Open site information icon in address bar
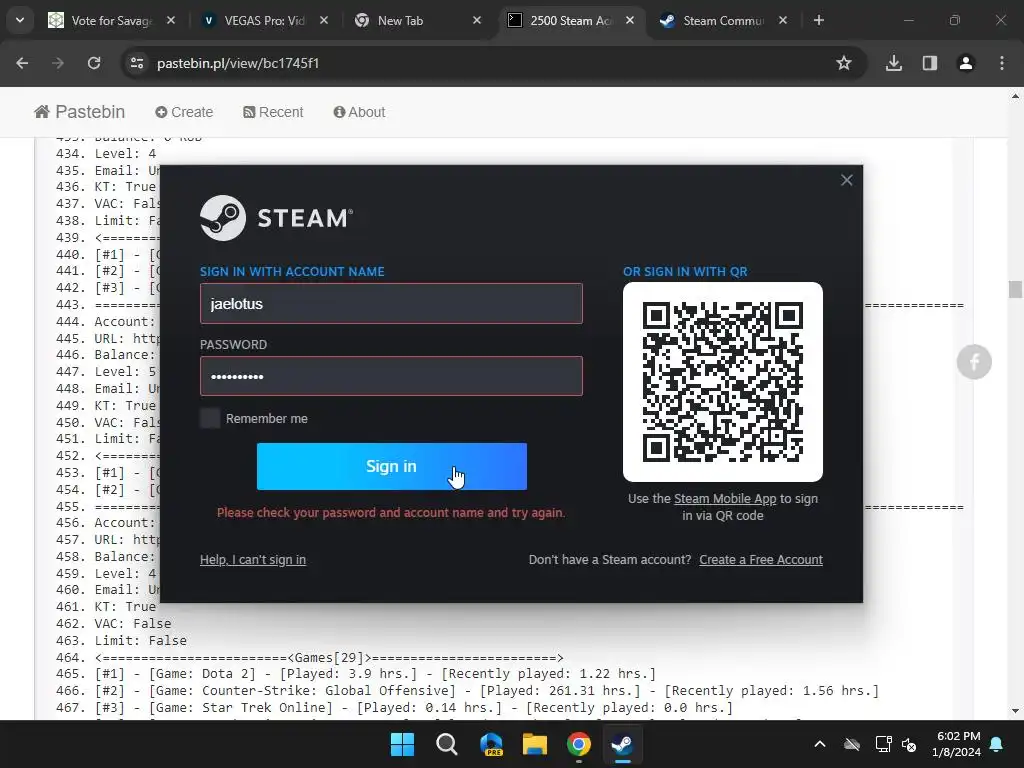 click(137, 63)
